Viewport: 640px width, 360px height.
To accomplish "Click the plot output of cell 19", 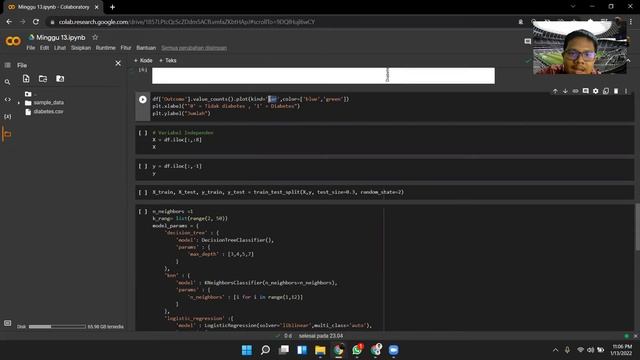I will tap(323, 76).
